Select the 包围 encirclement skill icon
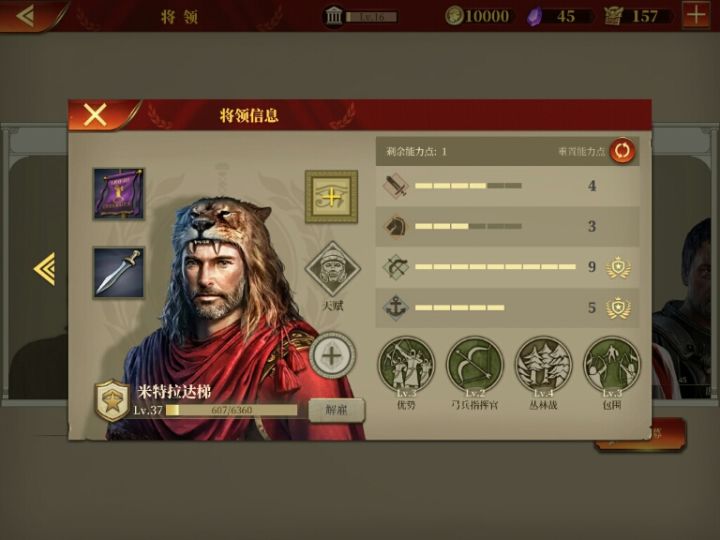The width and height of the screenshot is (720, 540). coord(612,365)
